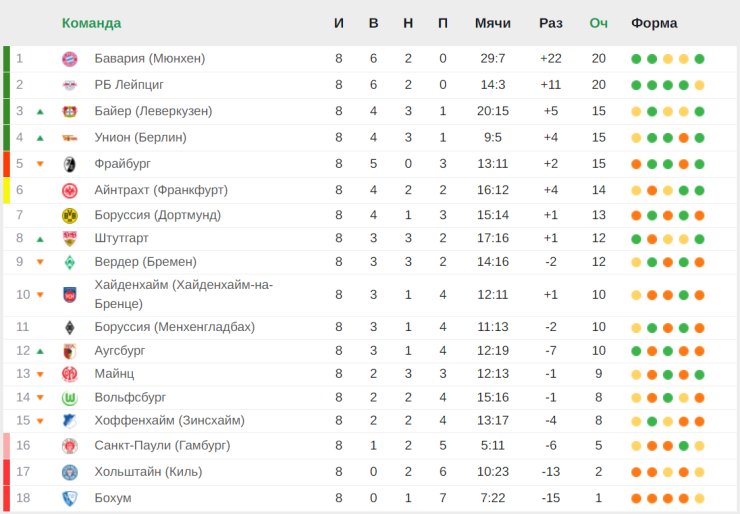Click the Borussia Dortmund BVB logo
This screenshot has height=514, width=740.
70,216
